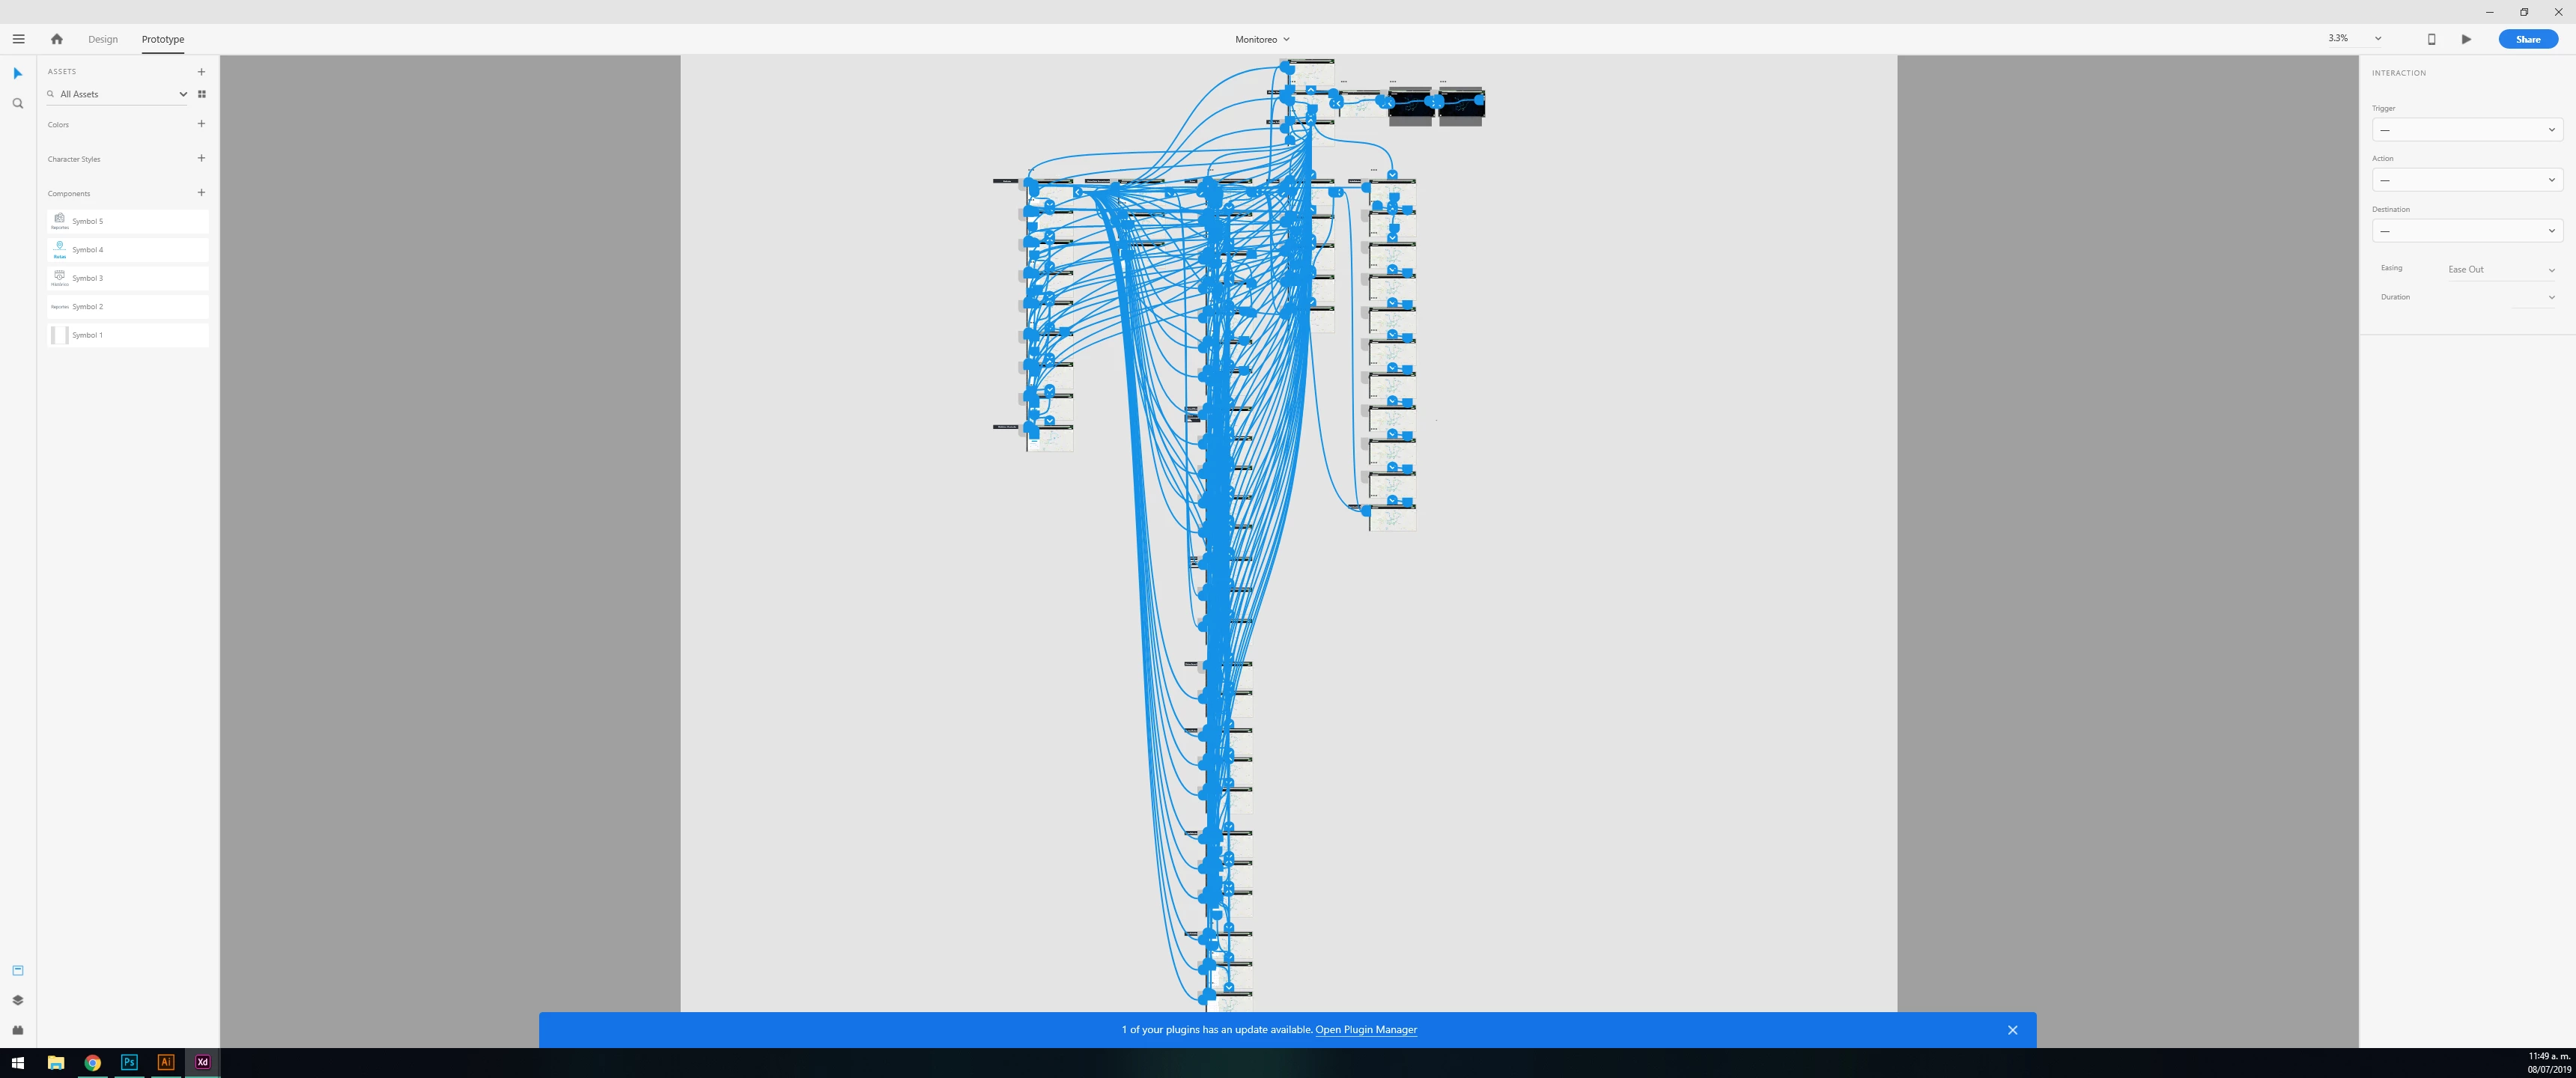Click the Home icon
Screen dimensions: 2576x1078
pyautogui.click(x=57, y=39)
